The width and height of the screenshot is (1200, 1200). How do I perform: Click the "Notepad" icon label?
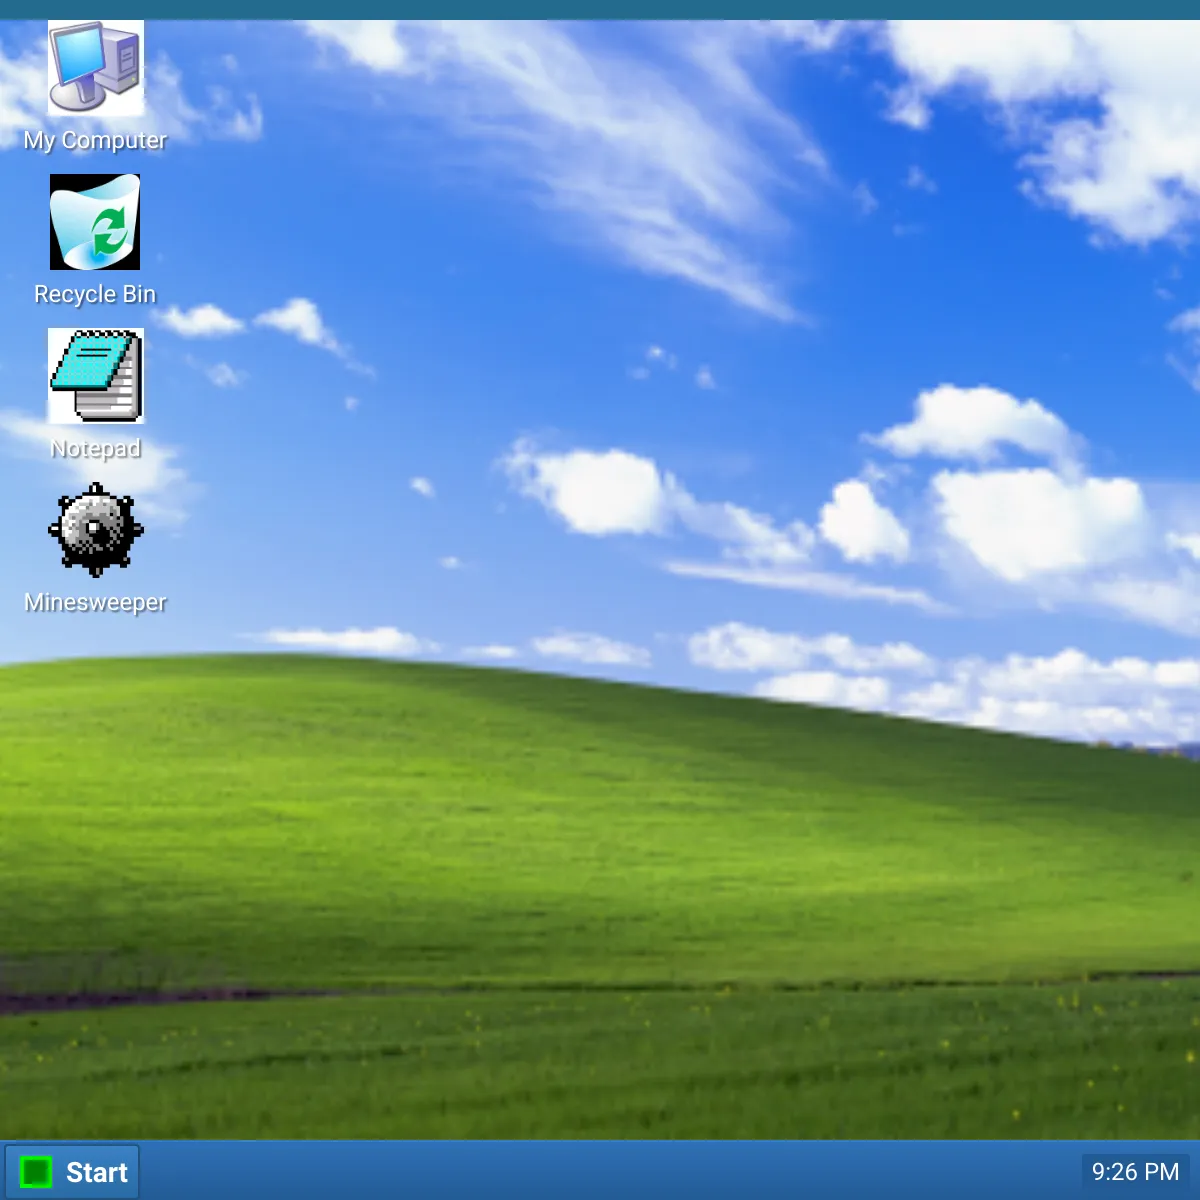[96, 448]
